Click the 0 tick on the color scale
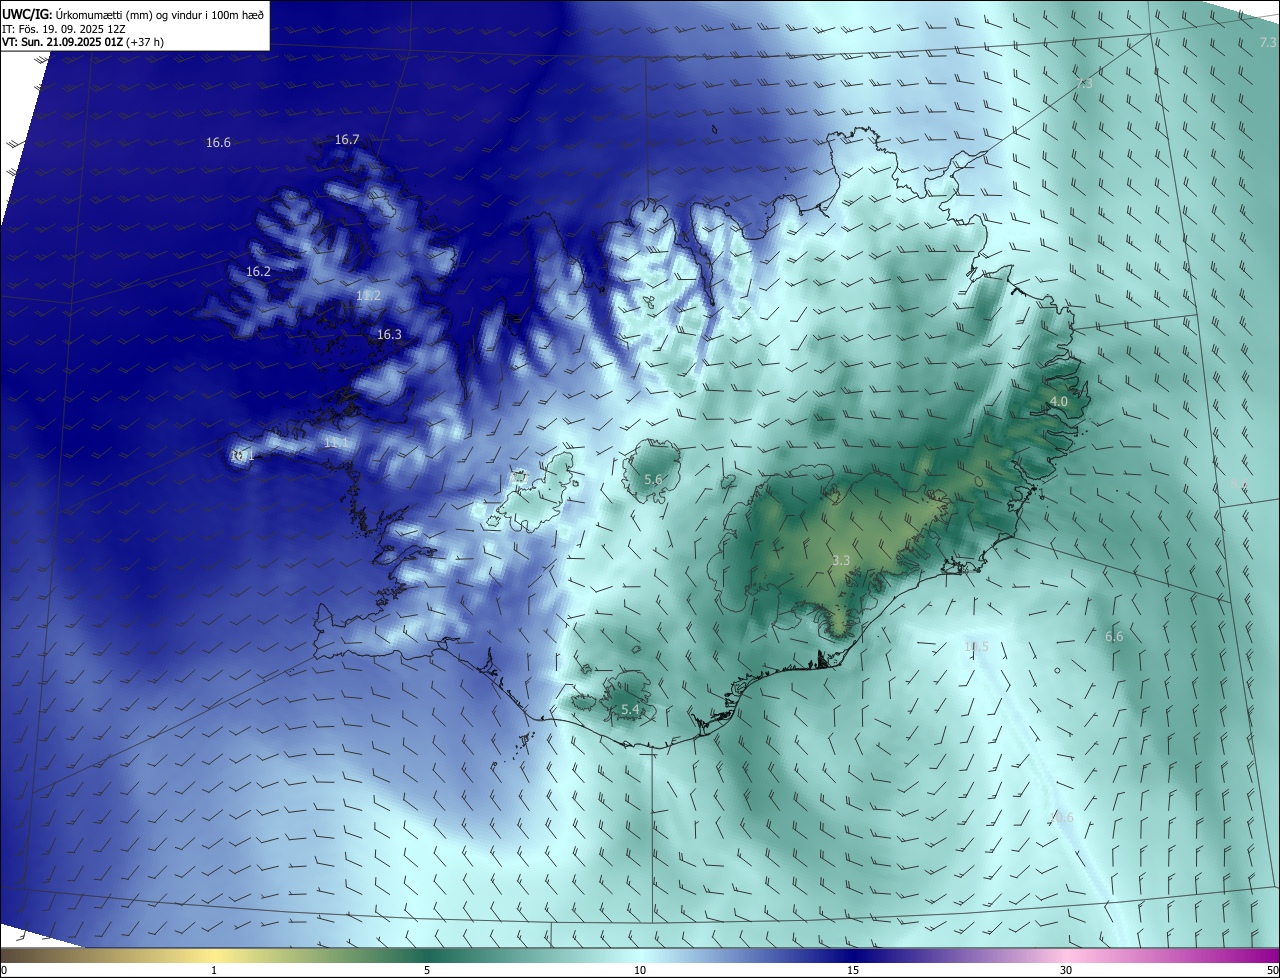The width and height of the screenshot is (1280, 978). tap(4, 970)
